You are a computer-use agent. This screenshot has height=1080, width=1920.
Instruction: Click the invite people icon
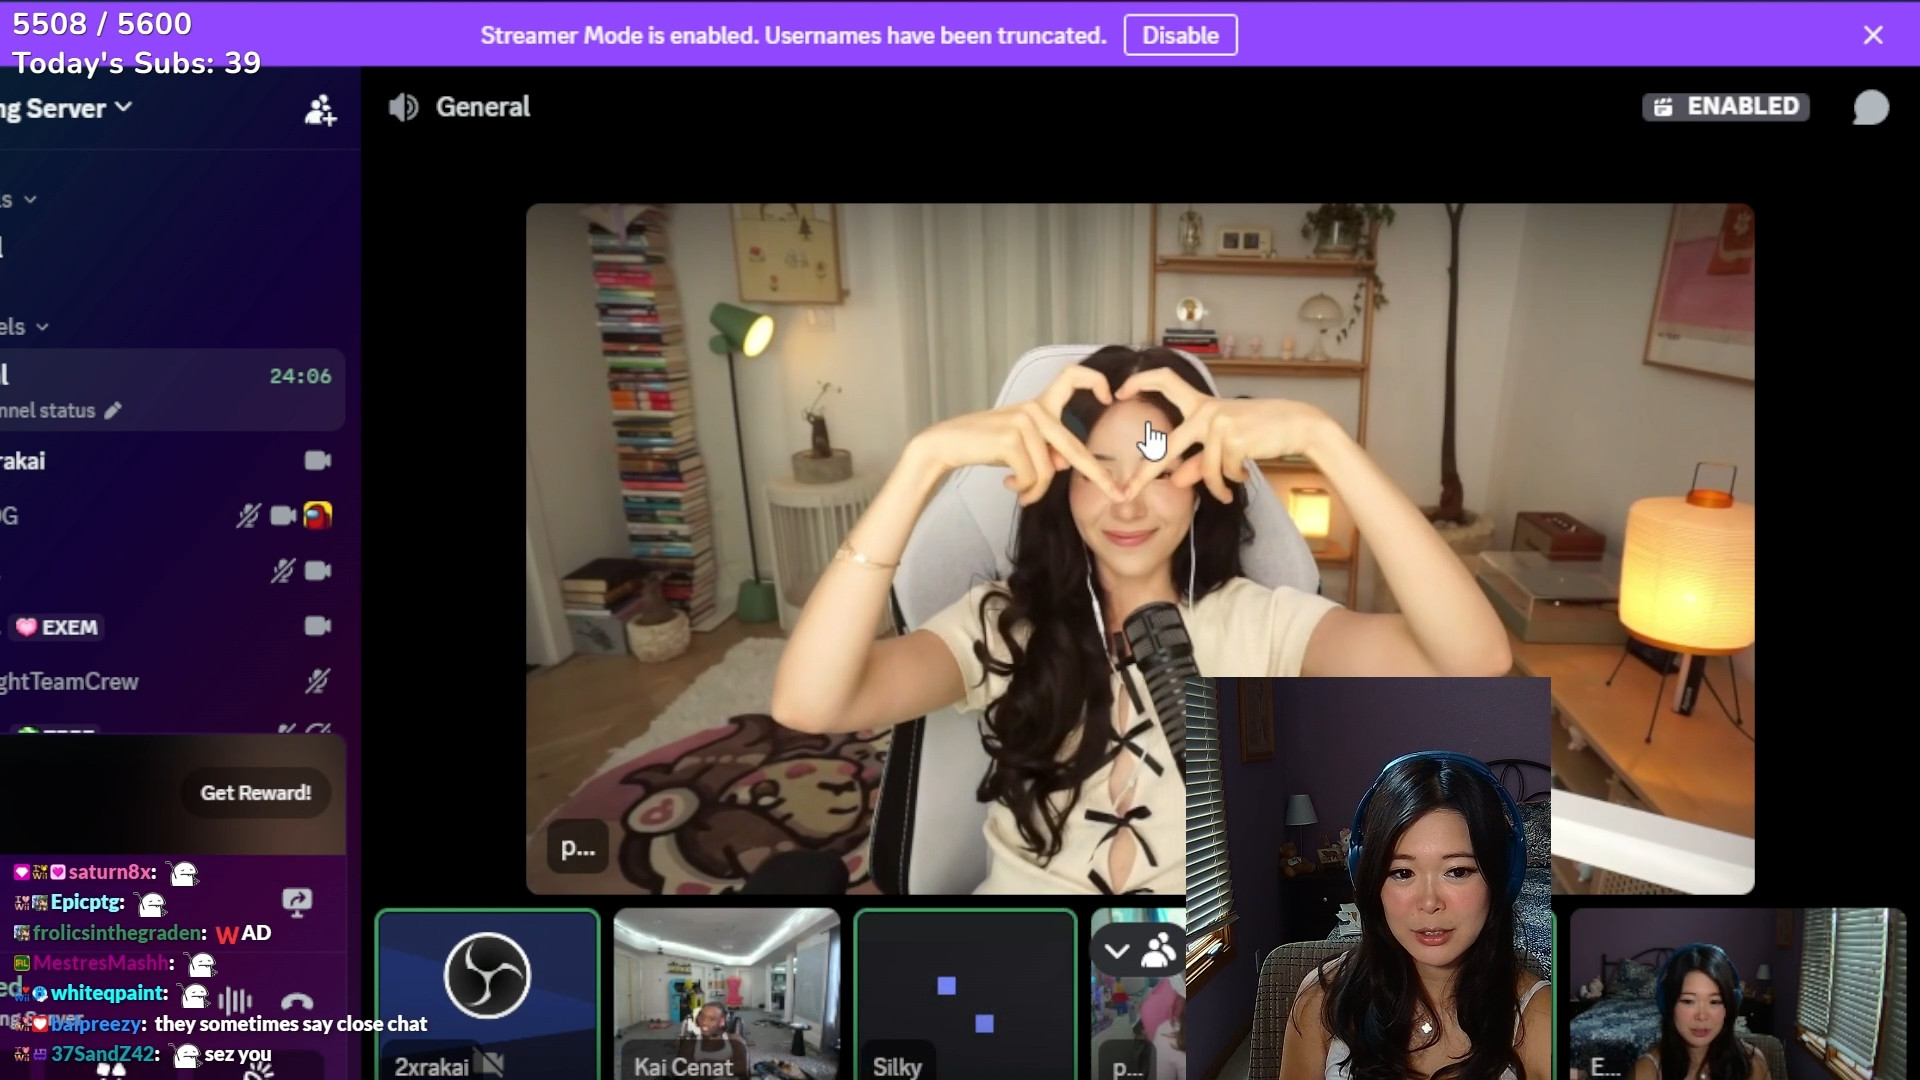[320, 110]
